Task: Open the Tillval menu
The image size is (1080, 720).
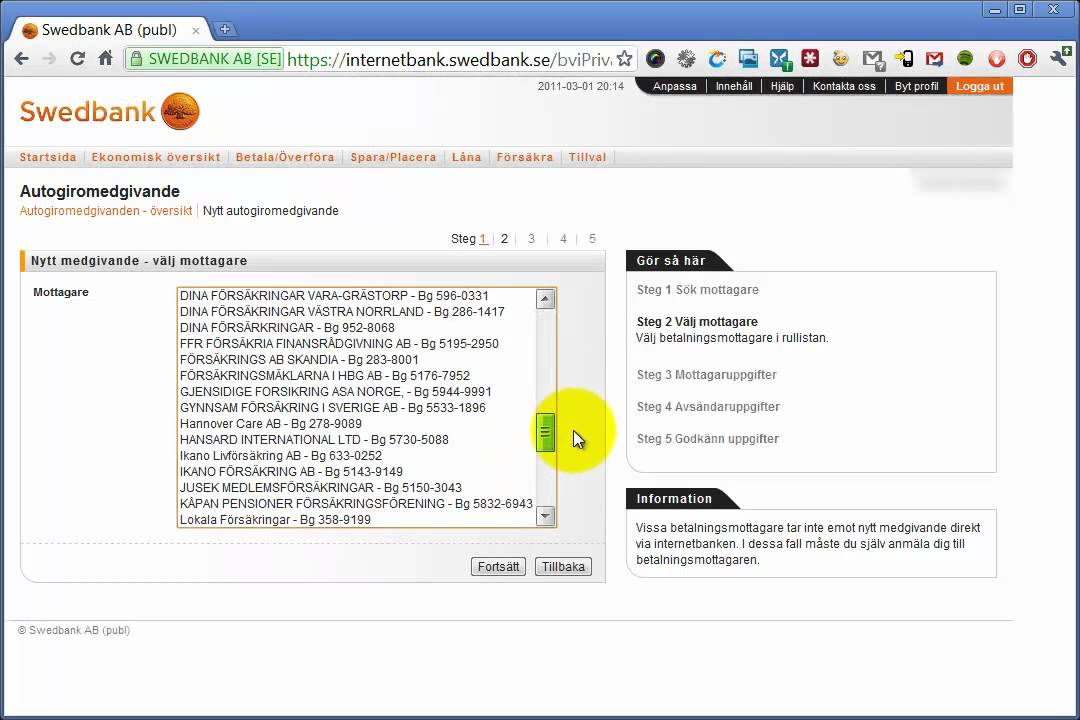Action: 588,157
